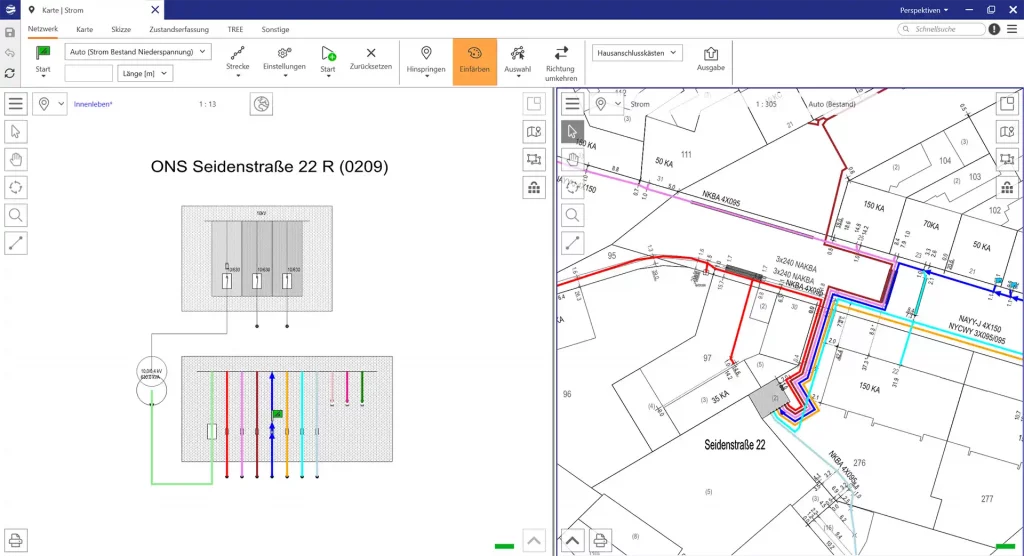Viewport: 1024px width, 556px height.
Task: Activate the Einfärben coloring tool
Action: click(x=474, y=61)
